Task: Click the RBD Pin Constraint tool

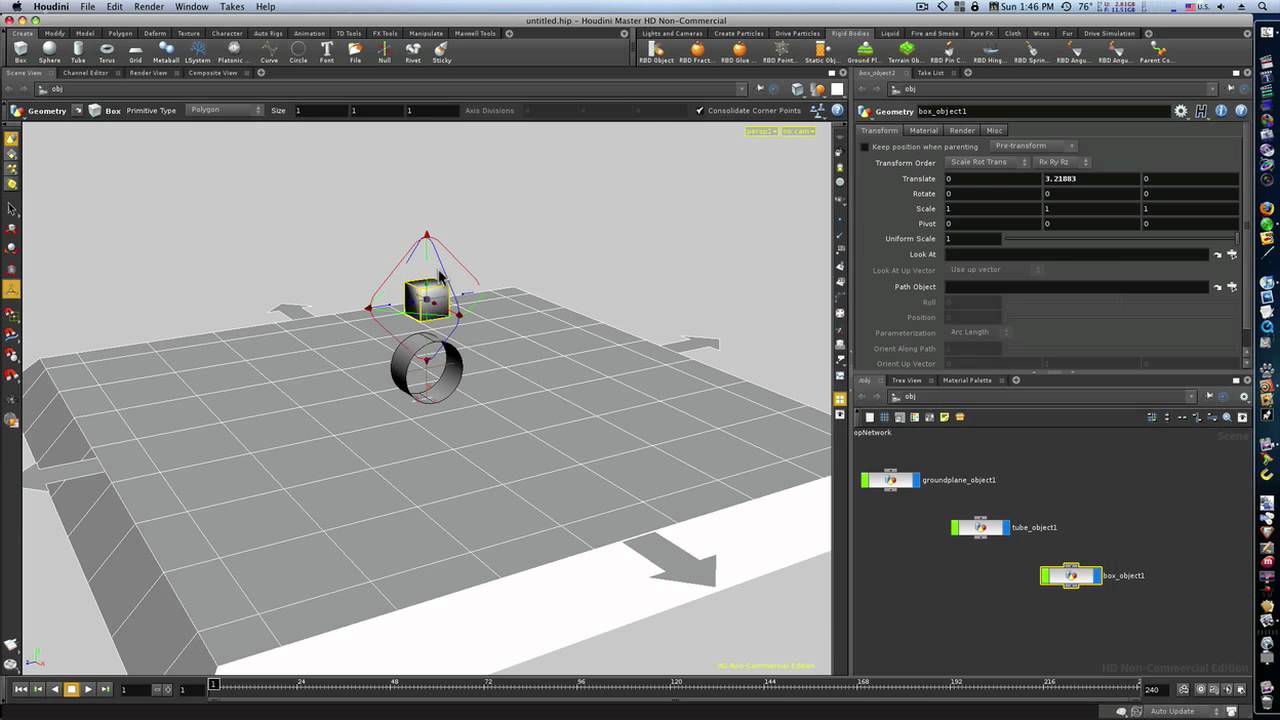Action: point(947,52)
